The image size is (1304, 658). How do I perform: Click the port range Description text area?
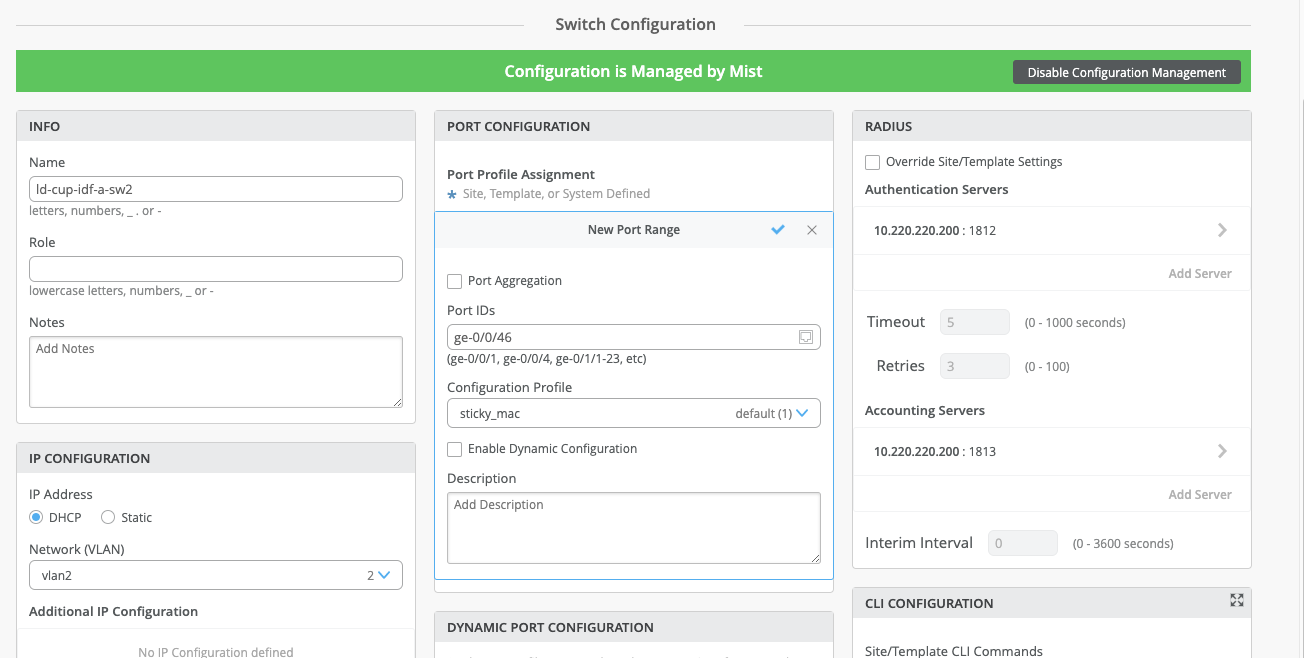coord(633,527)
